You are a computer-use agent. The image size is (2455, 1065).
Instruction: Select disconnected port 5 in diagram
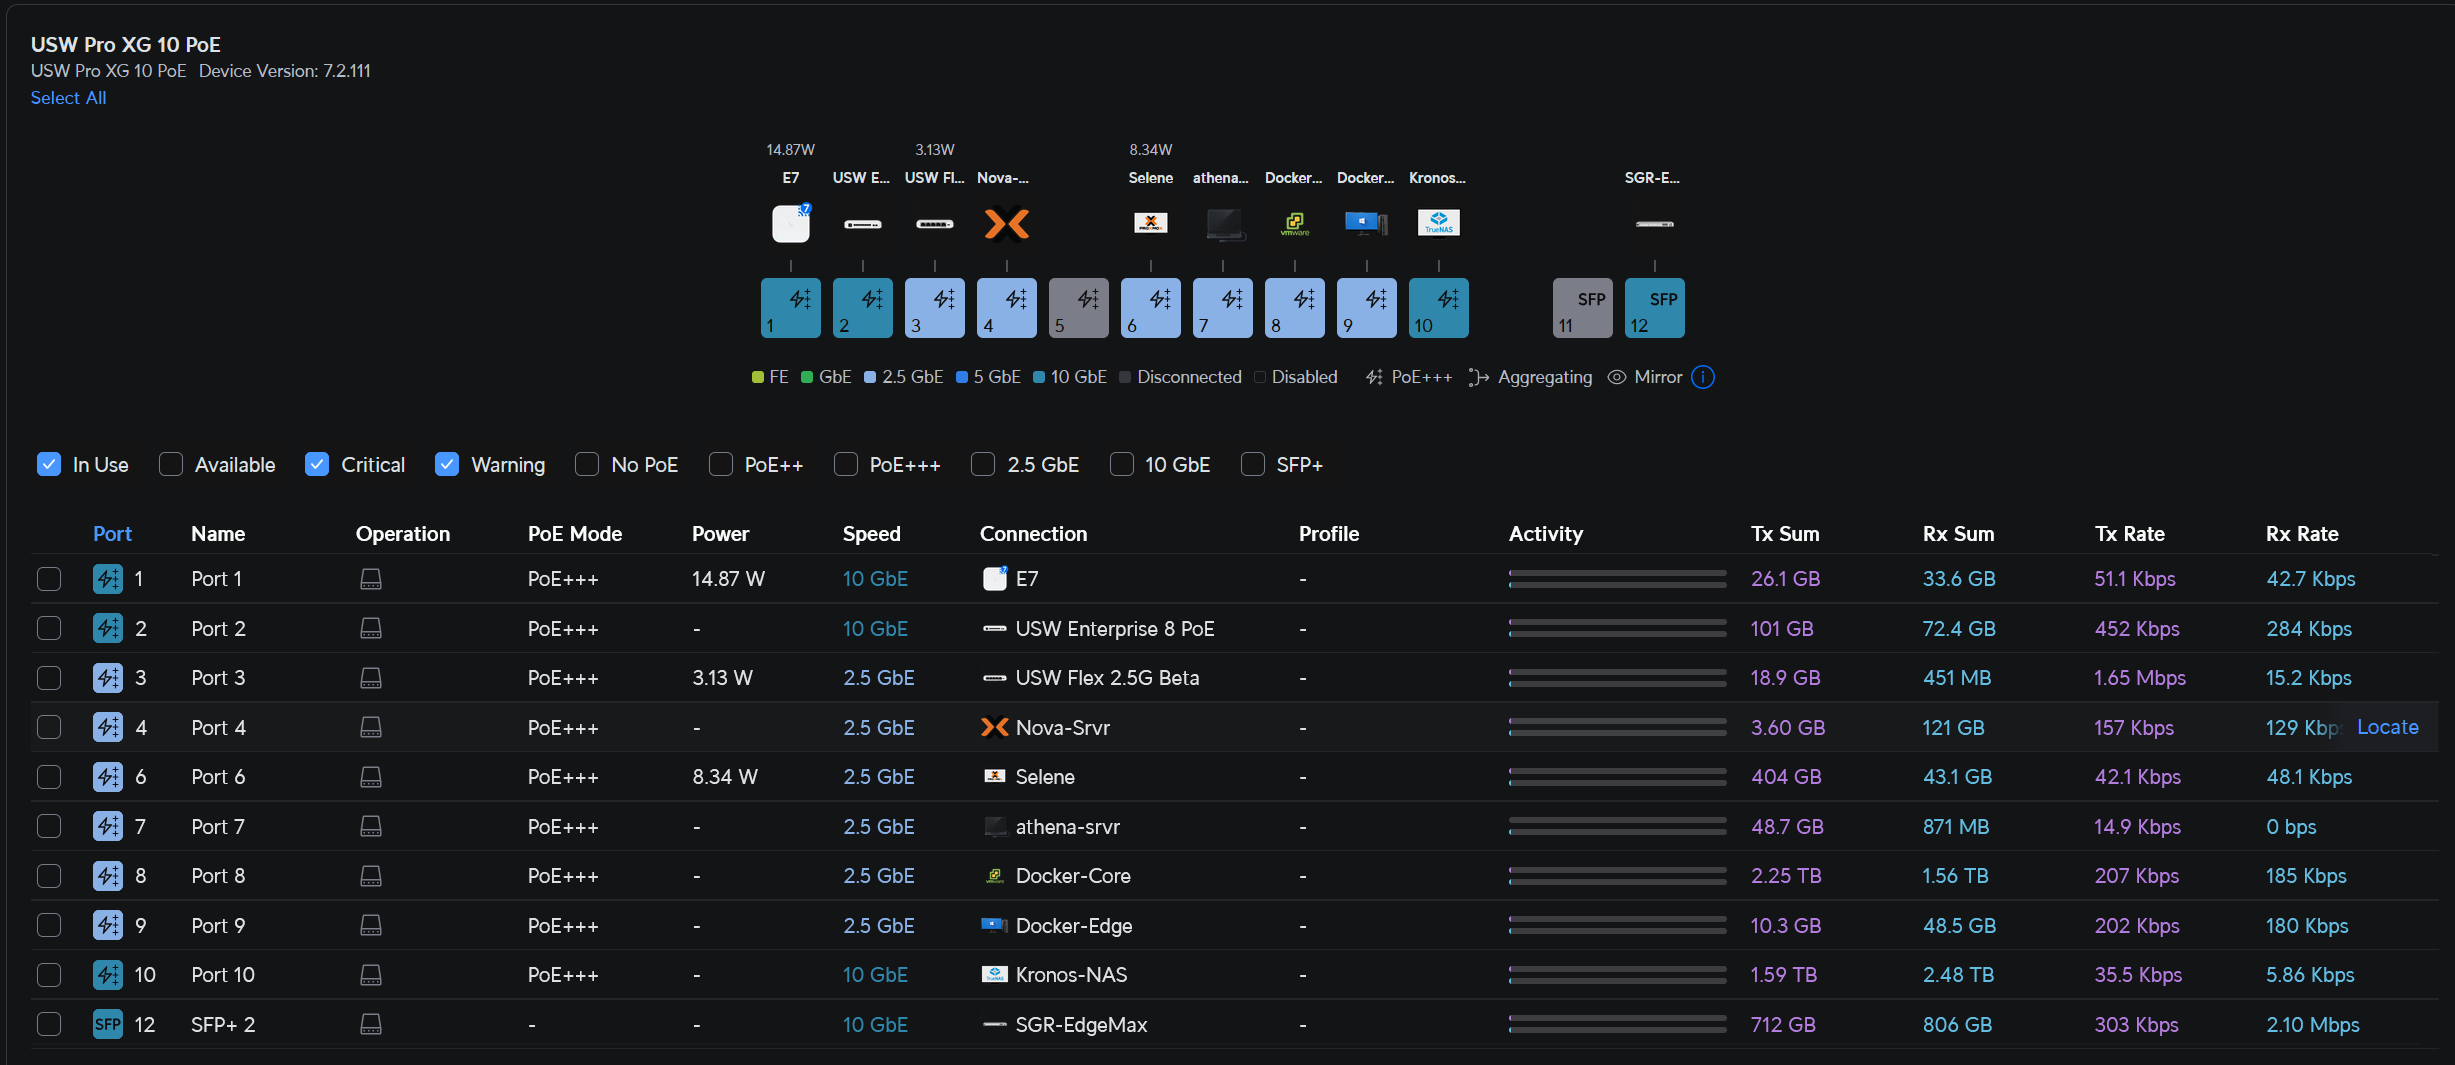(1078, 308)
